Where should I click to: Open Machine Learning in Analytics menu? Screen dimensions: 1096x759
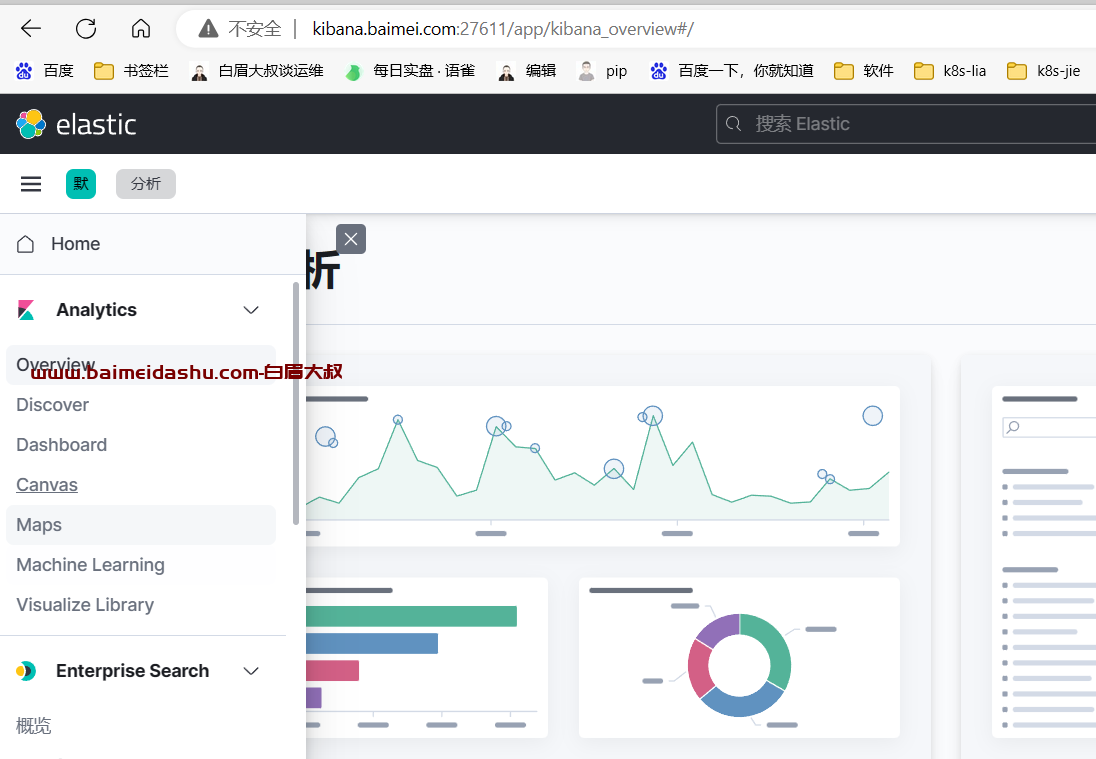90,565
